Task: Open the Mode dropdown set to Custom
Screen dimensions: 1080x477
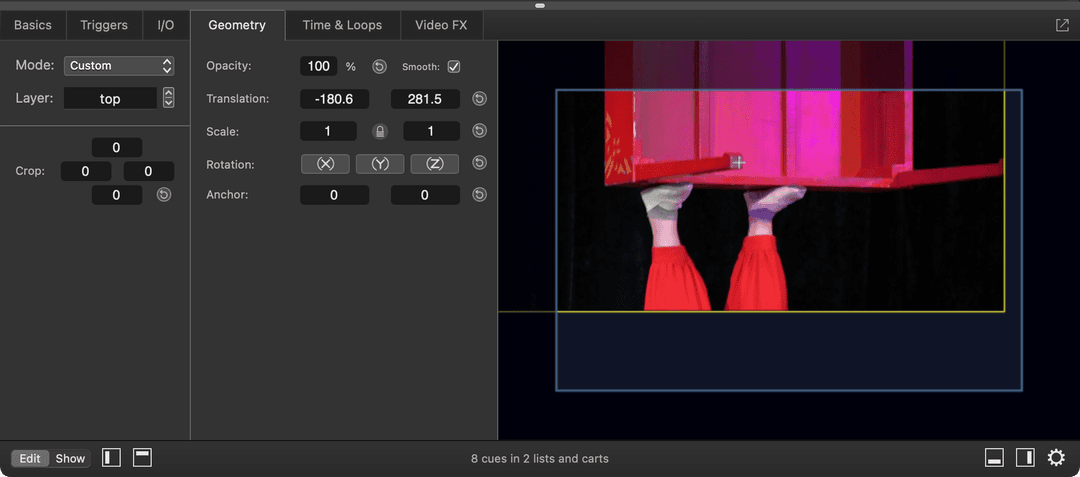Action: [x=119, y=66]
